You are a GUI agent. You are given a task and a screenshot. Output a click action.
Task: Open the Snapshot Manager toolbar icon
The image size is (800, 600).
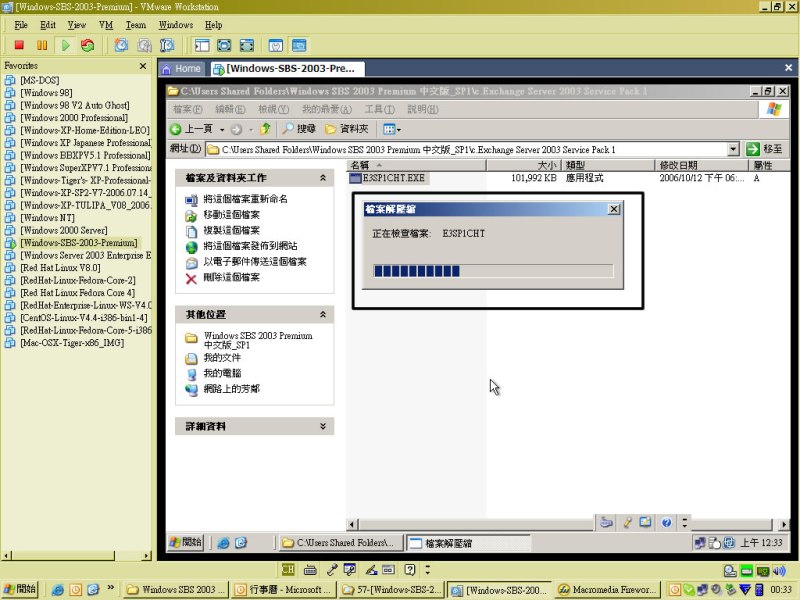coord(167,45)
